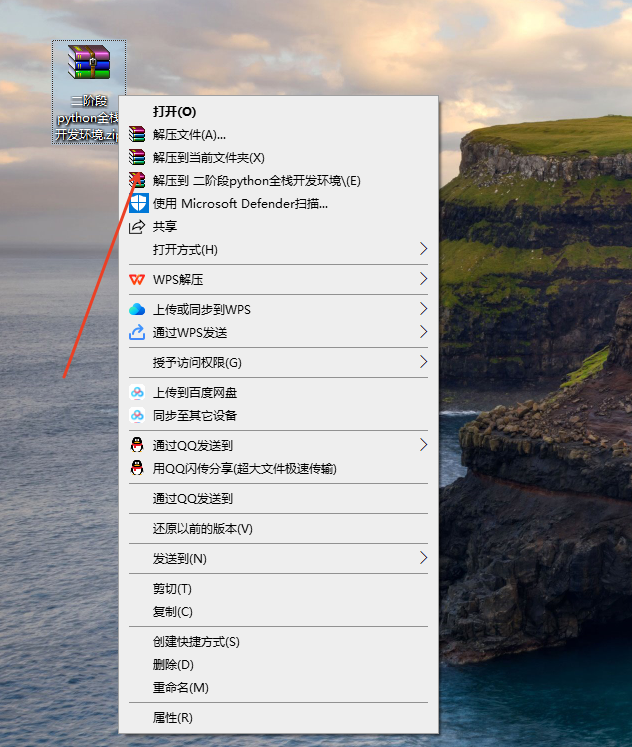The image size is (632, 747).
Task: Expand the 打开方式(H) submenu arrow
Action: point(423,249)
